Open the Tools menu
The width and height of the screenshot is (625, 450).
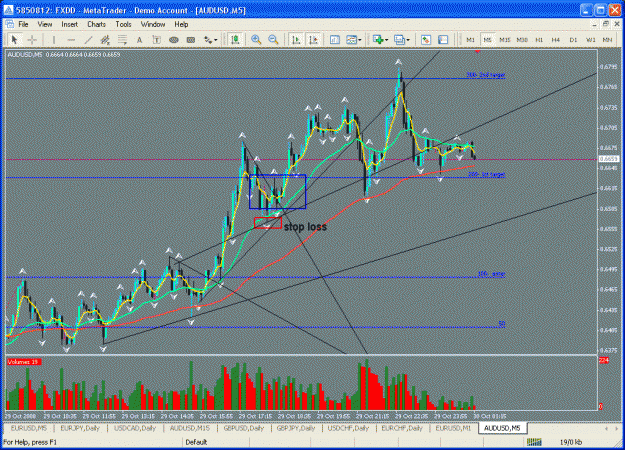(123, 24)
